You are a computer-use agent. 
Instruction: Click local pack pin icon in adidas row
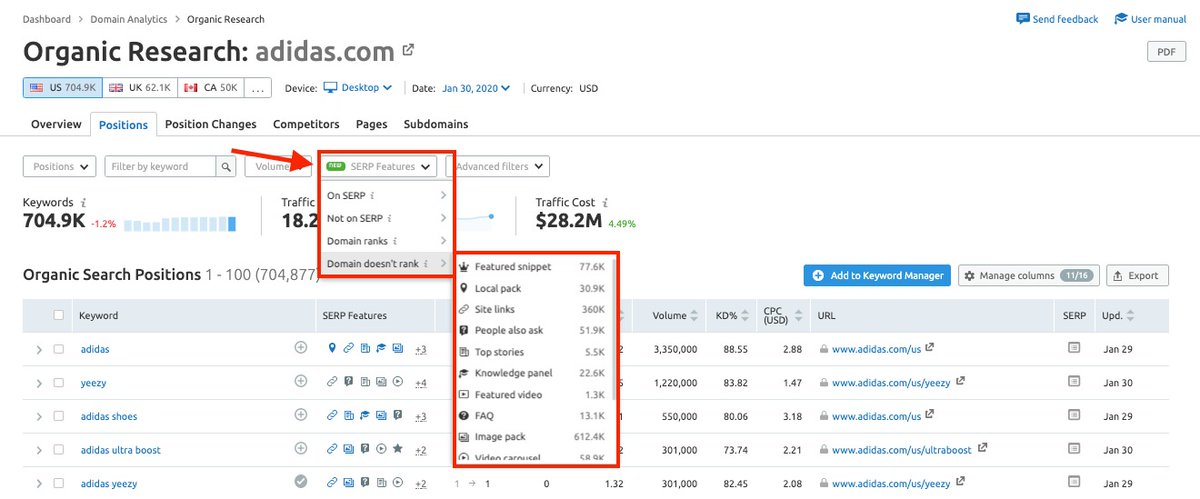point(332,349)
